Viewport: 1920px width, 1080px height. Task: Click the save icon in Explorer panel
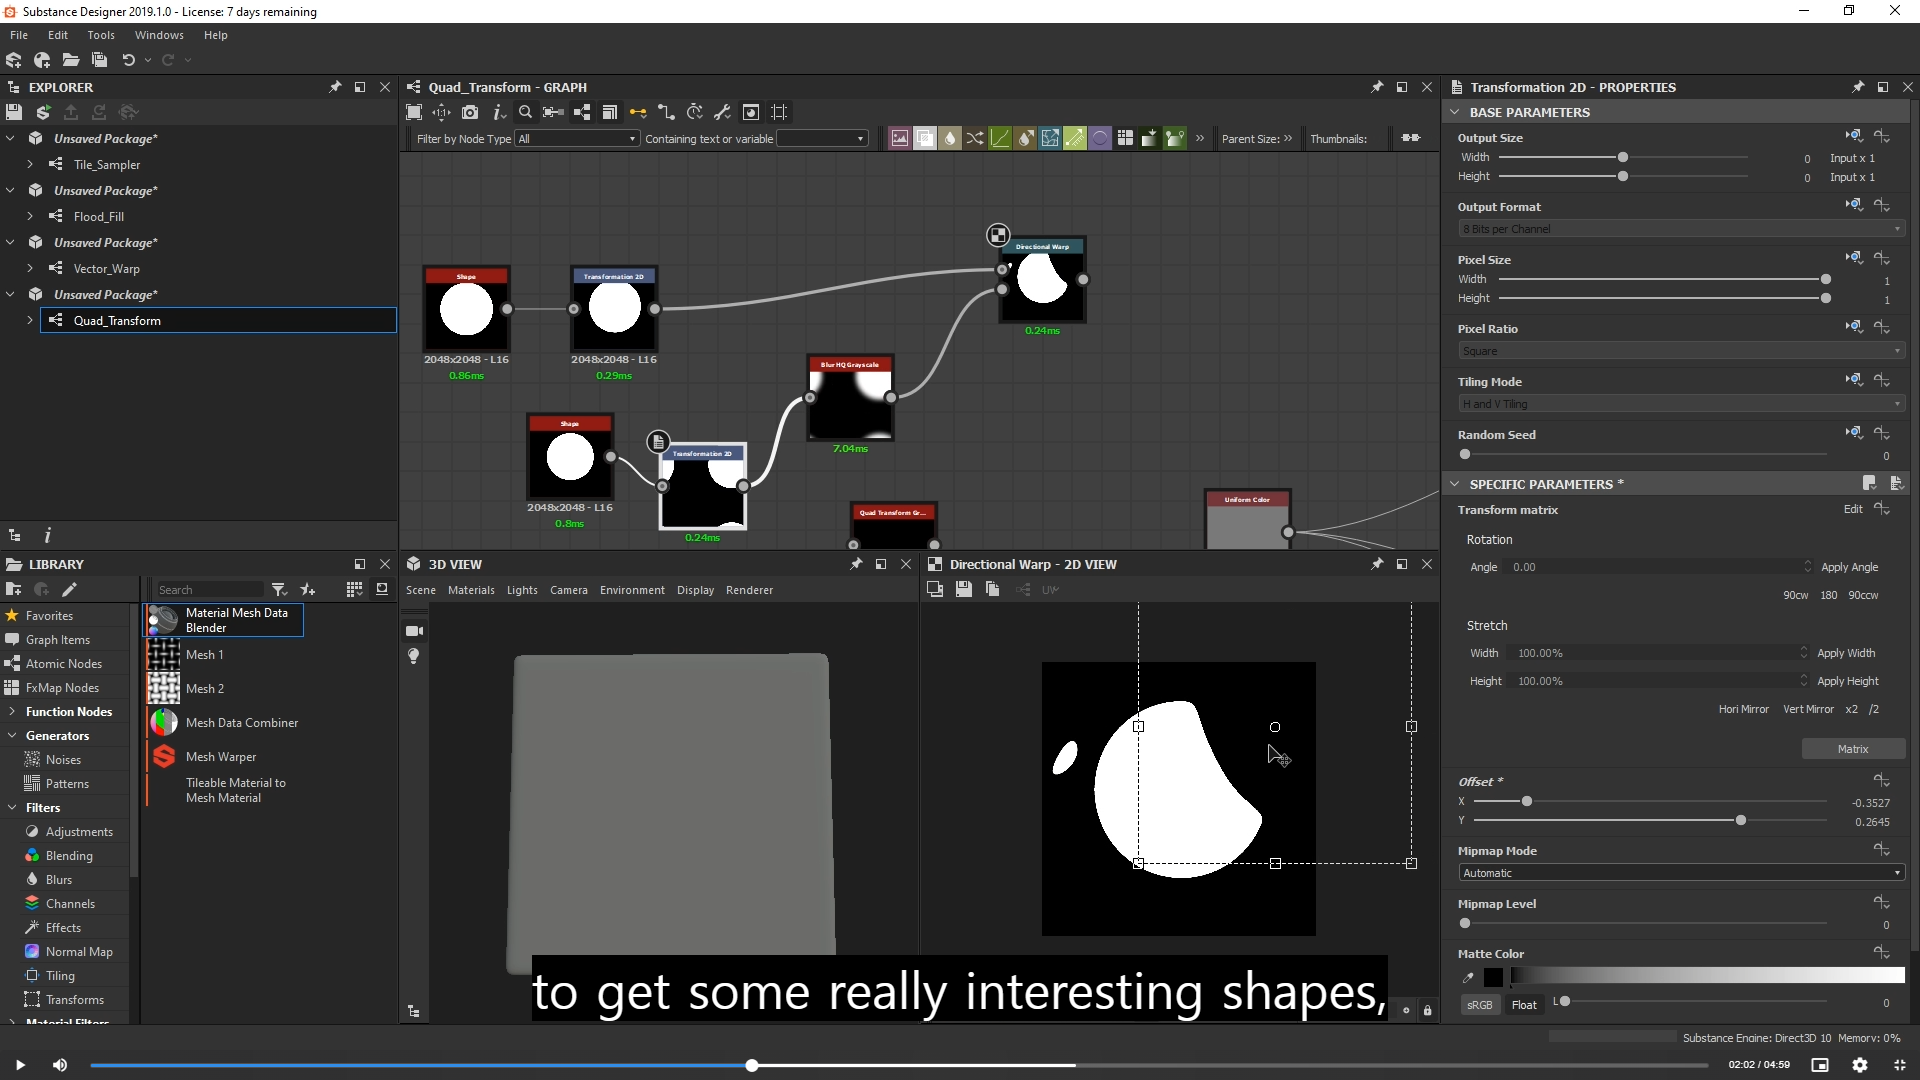click(14, 112)
